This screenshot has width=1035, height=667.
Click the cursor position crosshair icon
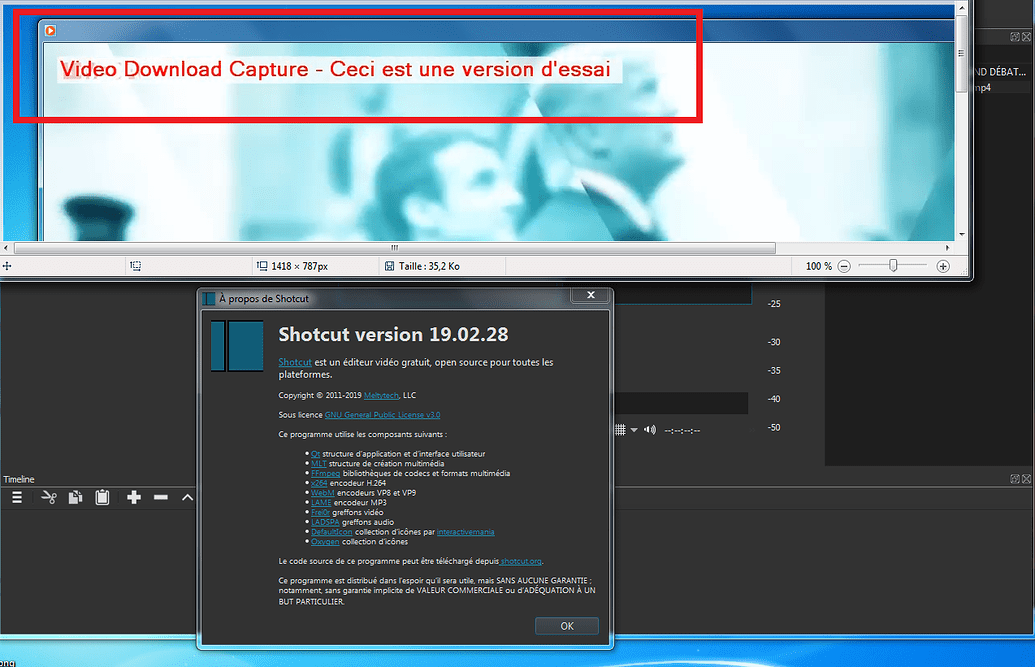click(7, 265)
